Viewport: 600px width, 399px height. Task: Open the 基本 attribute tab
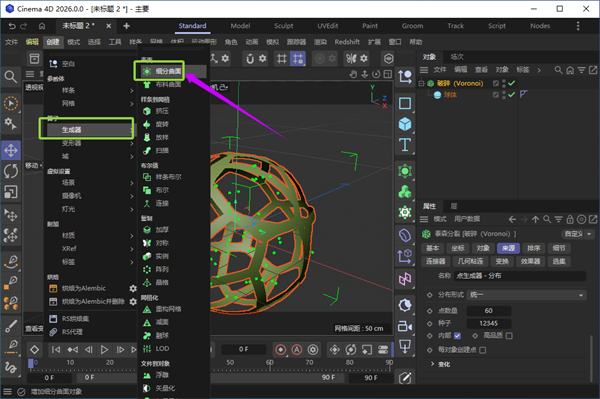point(432,248)
